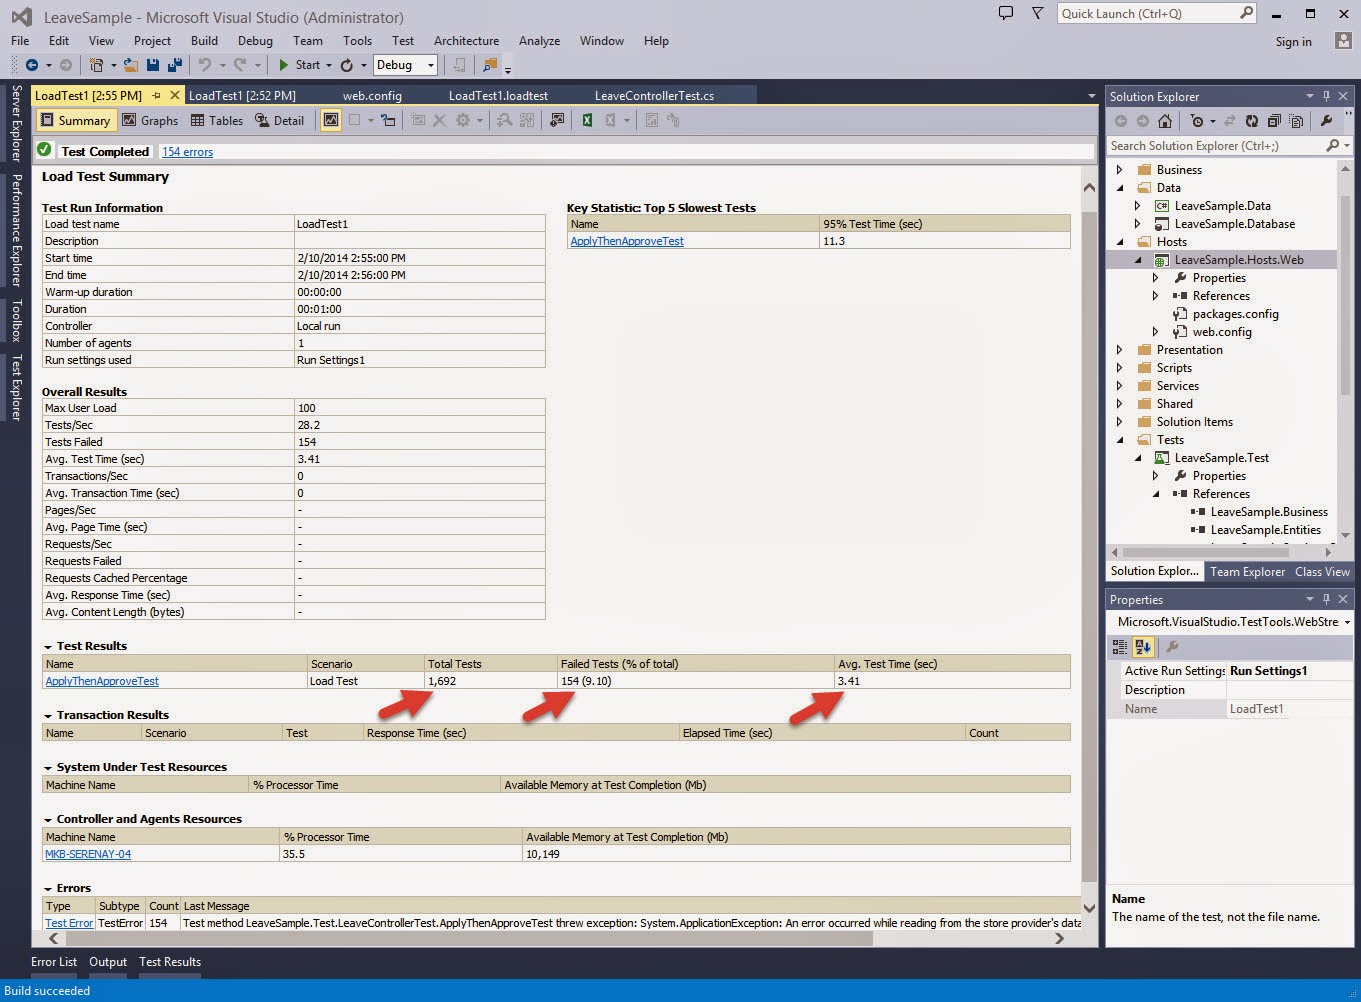Expand the Presentation folder node
Viewport: 1361px width, 1002px height.
coord(1120,350)
